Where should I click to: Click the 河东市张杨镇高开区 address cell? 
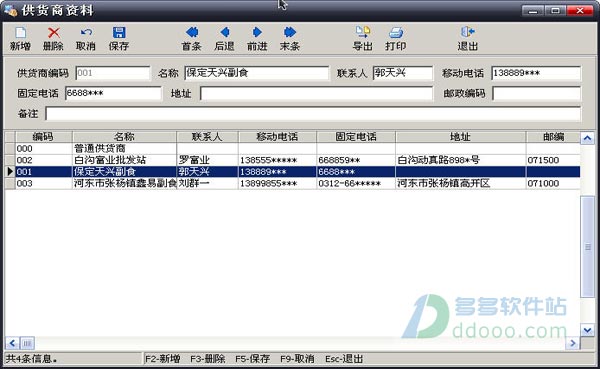460,183
